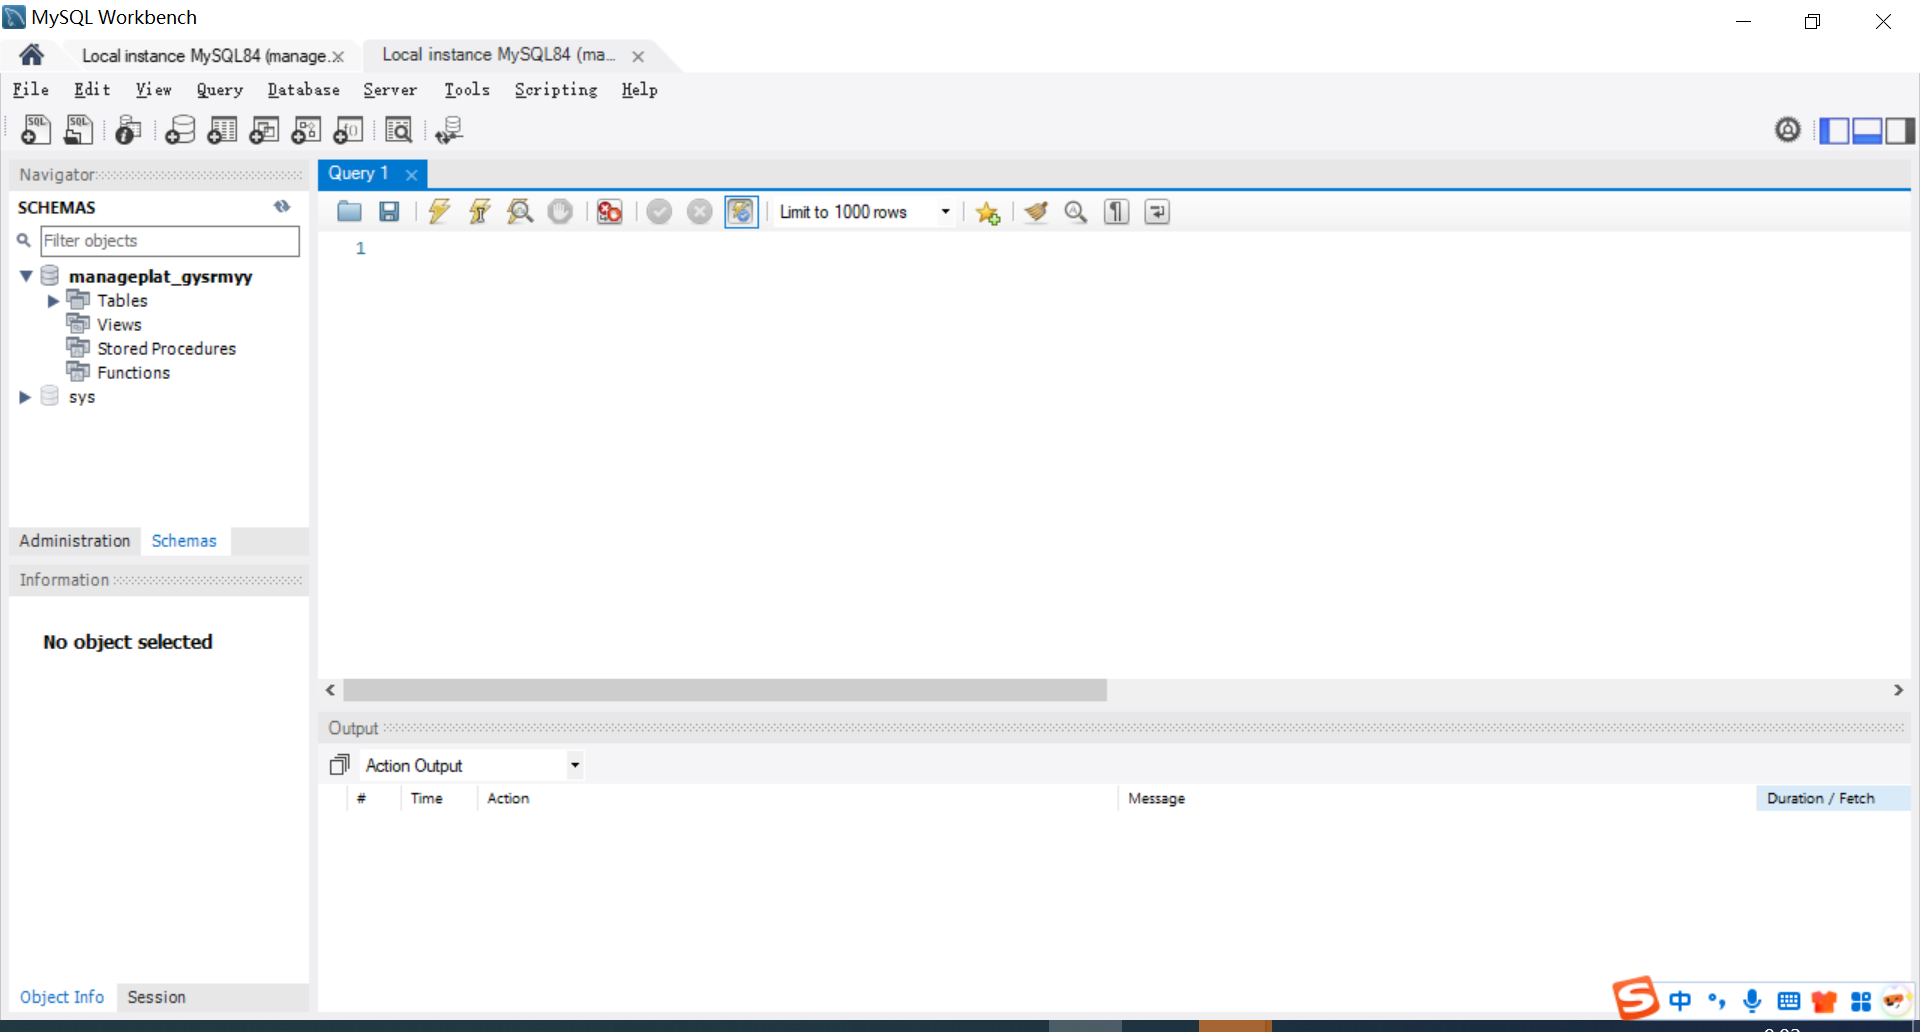Open the Server menu
This screenshot has width=1920, height=1032.
tap(390, 89)
